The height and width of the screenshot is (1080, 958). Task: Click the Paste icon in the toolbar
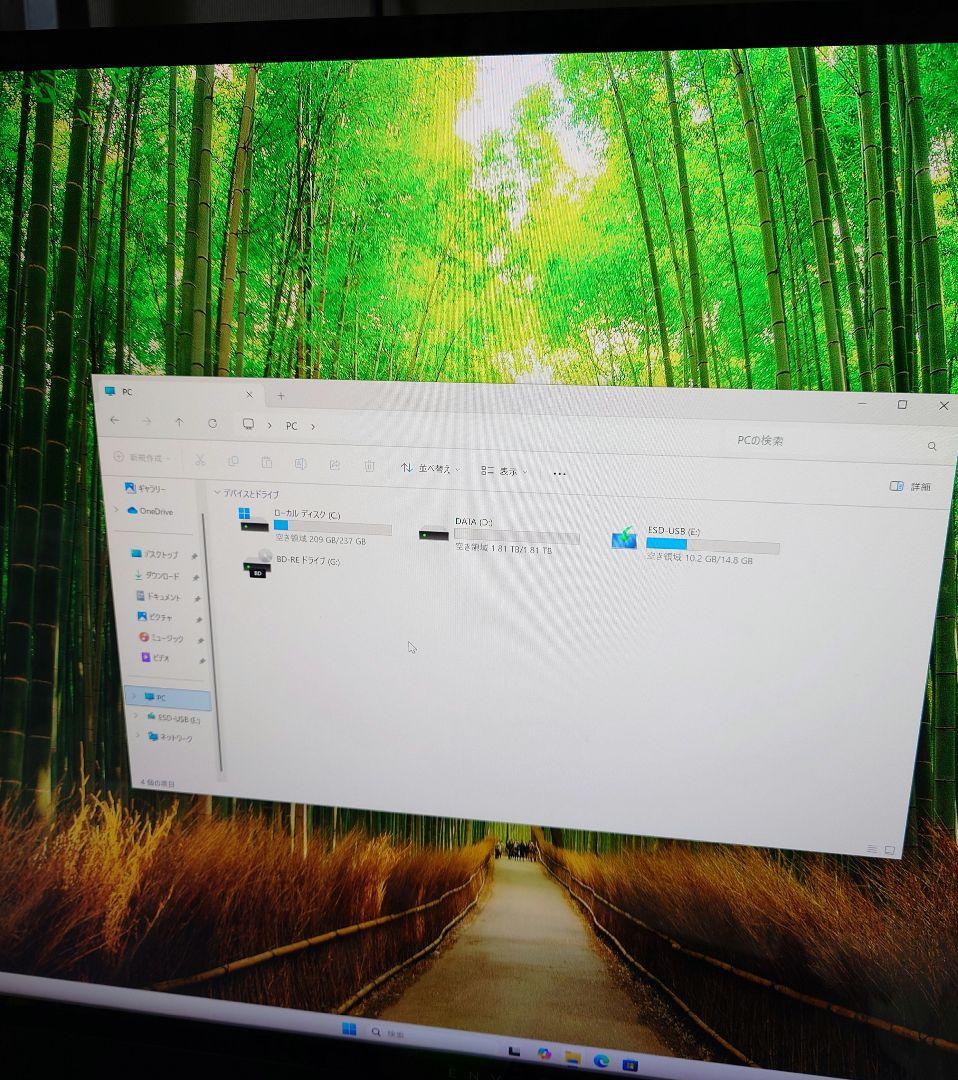tap(267, 461)
